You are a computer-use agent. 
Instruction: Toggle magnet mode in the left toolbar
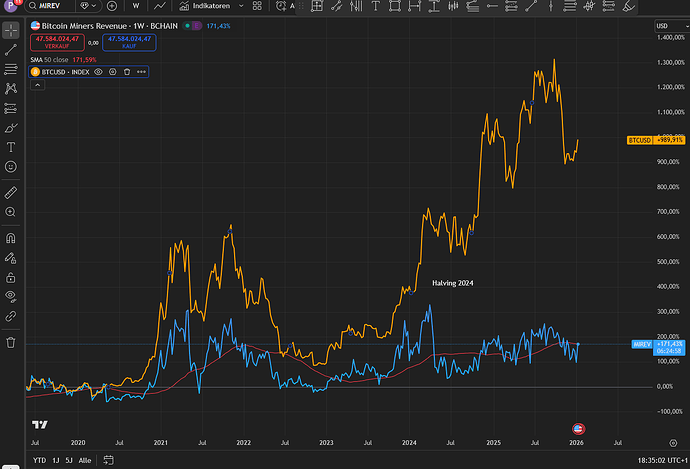point(11,238)
